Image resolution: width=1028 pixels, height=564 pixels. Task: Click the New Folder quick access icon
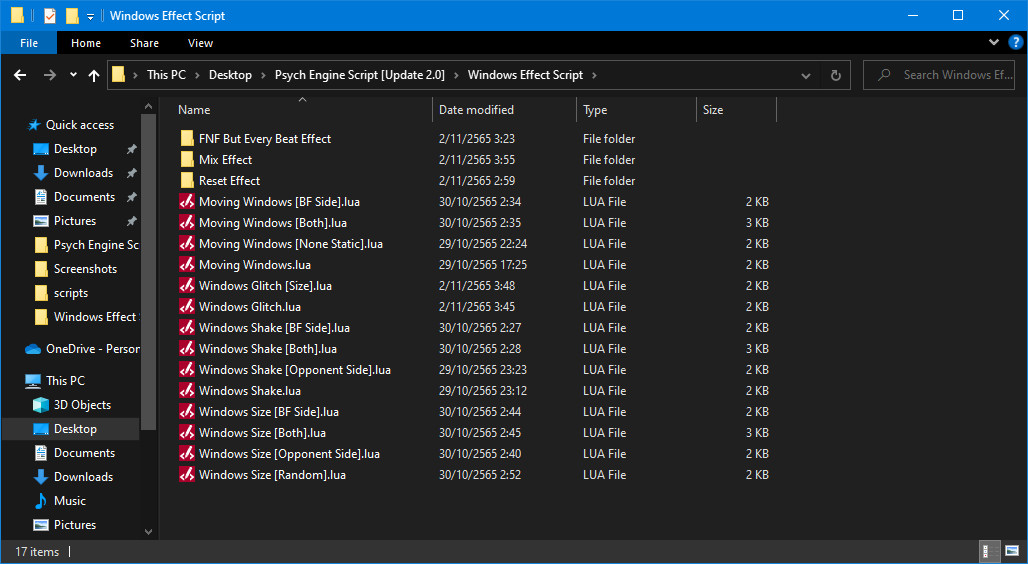pyautogui.click(x=72, y=15)
